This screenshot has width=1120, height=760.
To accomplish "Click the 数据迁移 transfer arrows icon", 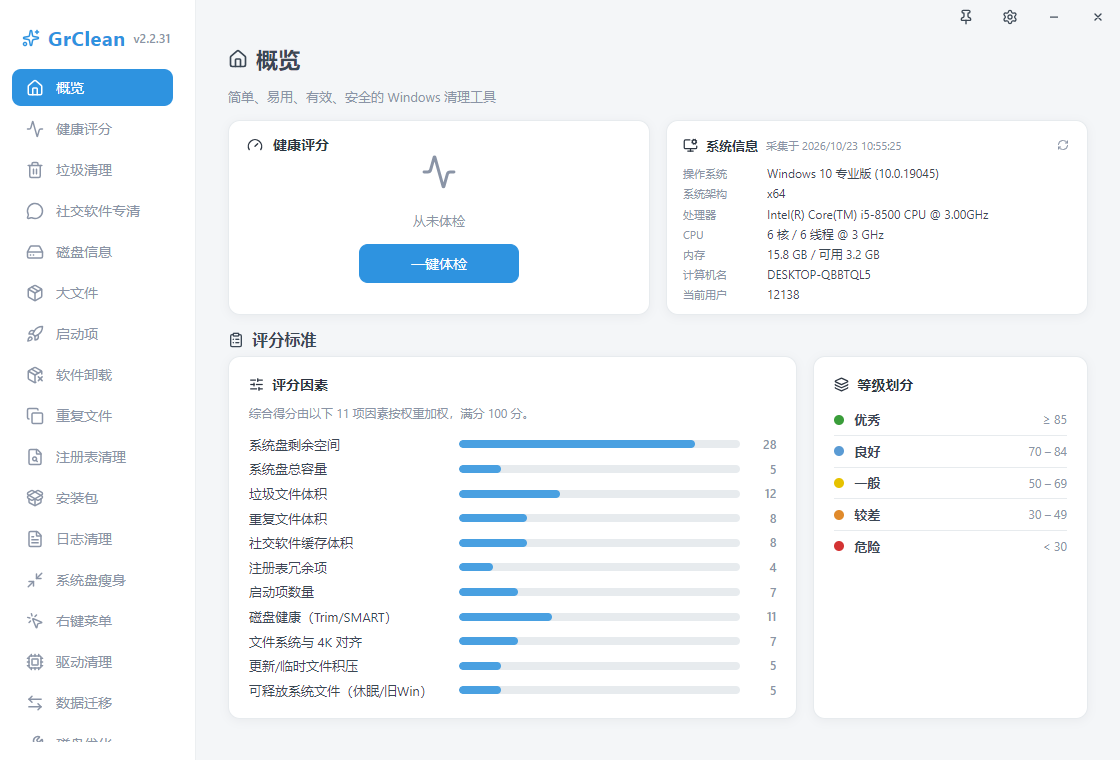I will pyautogui.click(x=35, y=703).
